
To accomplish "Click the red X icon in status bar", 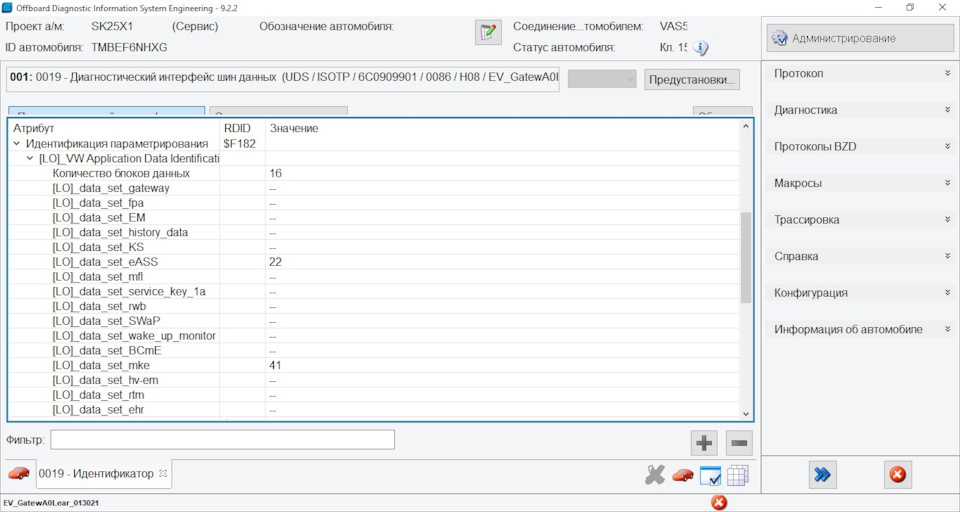I will 719,503.
